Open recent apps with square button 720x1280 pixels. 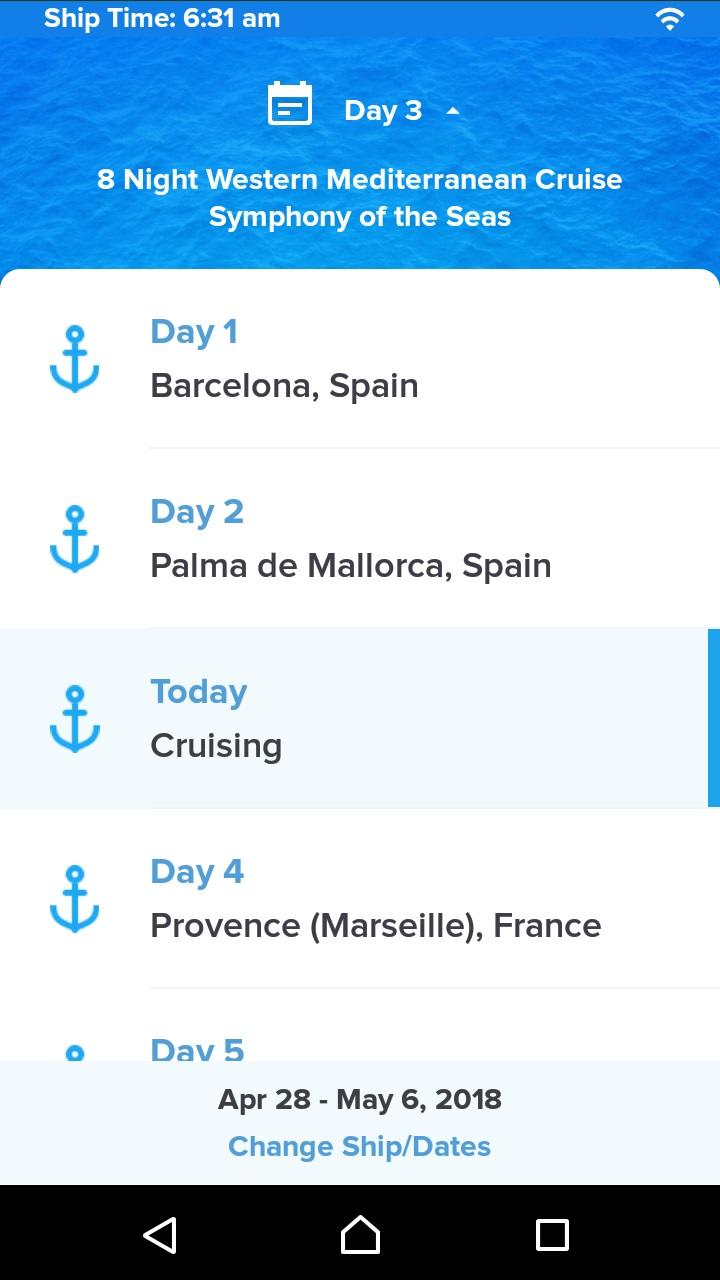[552, 1234]
